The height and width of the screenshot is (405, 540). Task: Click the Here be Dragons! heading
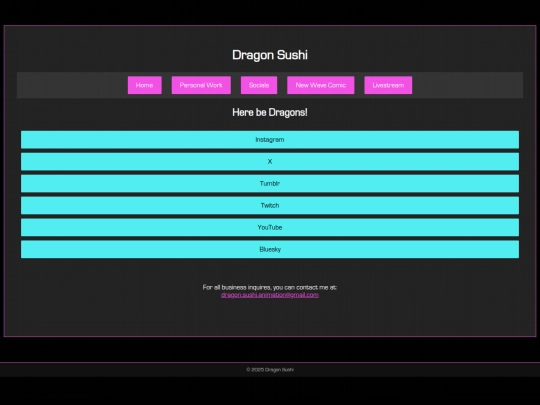click(270, 112)
